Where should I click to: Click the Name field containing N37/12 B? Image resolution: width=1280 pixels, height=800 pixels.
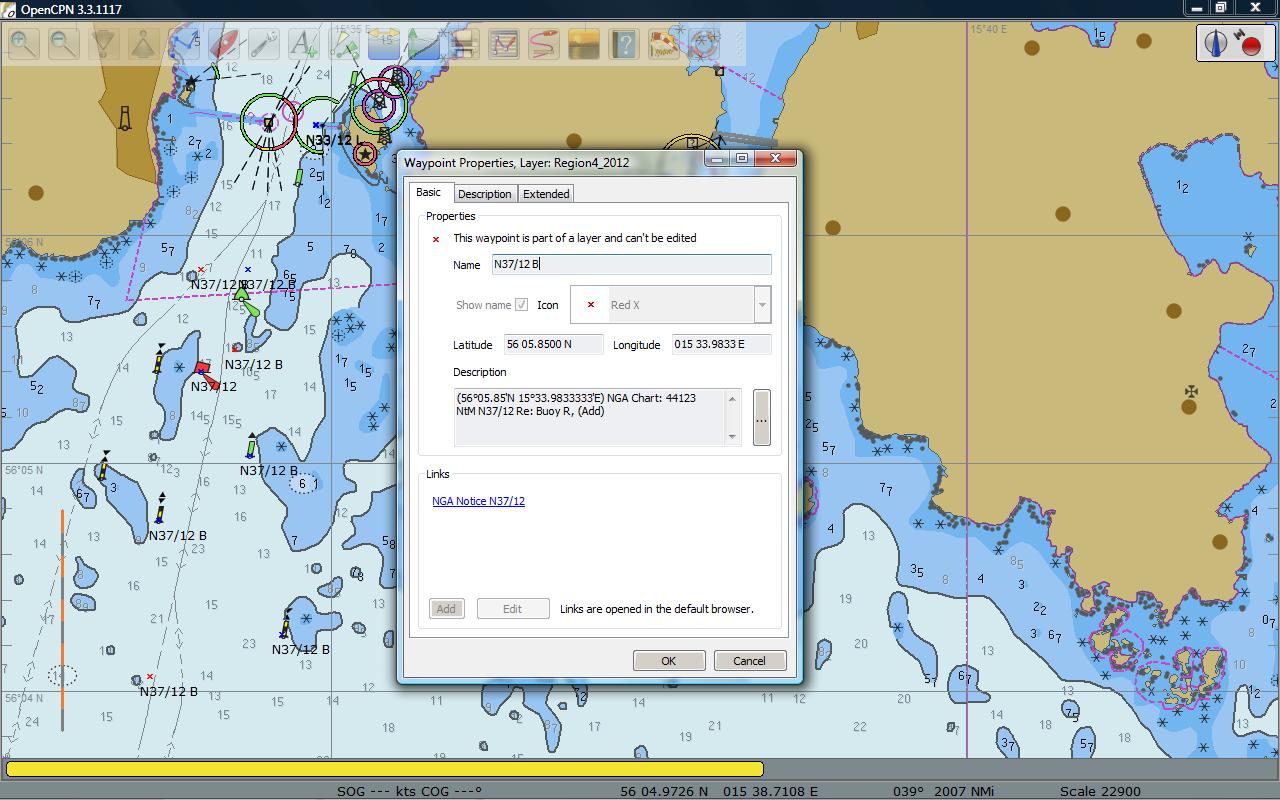pos(632,264)
